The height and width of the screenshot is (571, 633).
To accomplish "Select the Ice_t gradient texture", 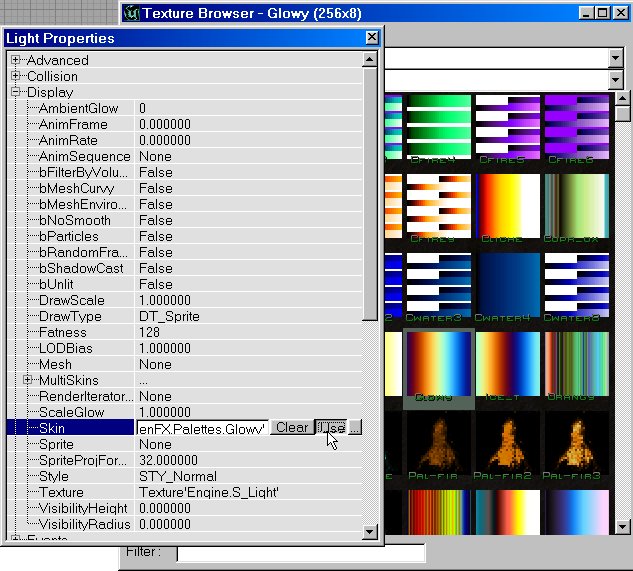I will [507, 366].
